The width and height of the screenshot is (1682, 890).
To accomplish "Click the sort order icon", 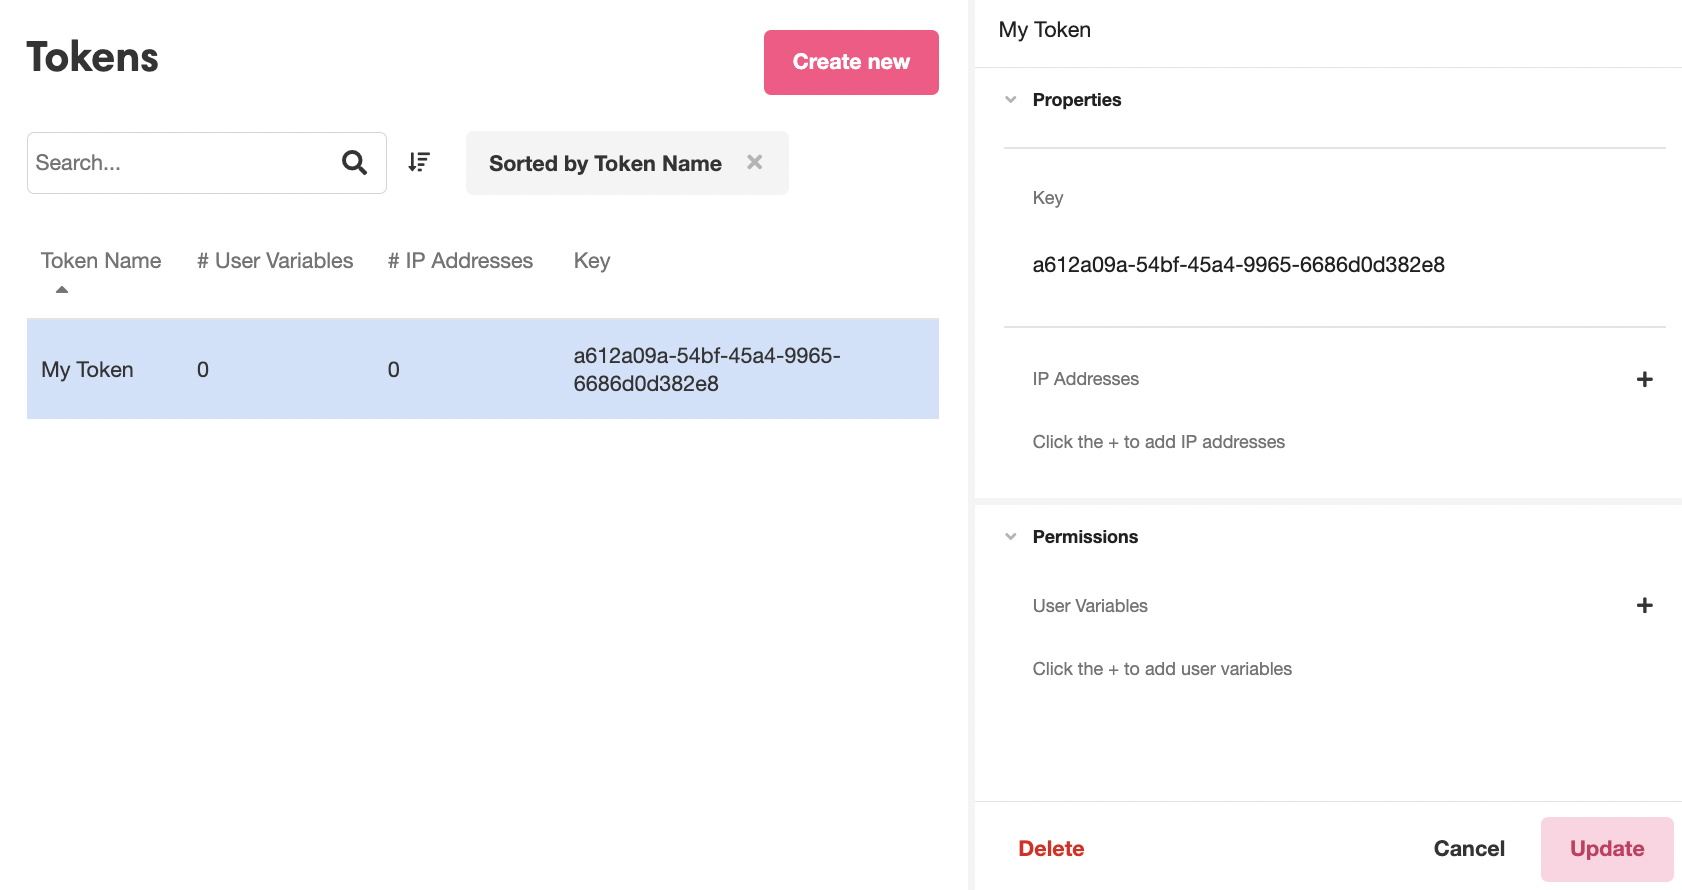I will pyautogui.click(x=419, y=162).
